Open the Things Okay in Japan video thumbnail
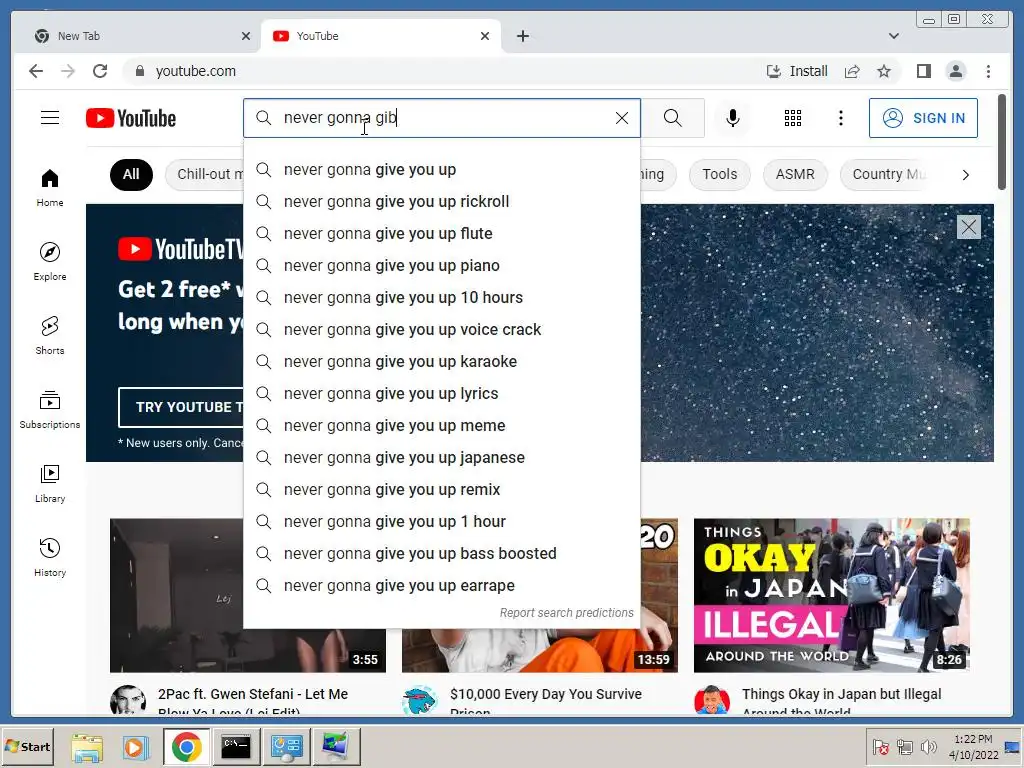The width and height of the screenshot is (1024, 768). click(831, 595)
